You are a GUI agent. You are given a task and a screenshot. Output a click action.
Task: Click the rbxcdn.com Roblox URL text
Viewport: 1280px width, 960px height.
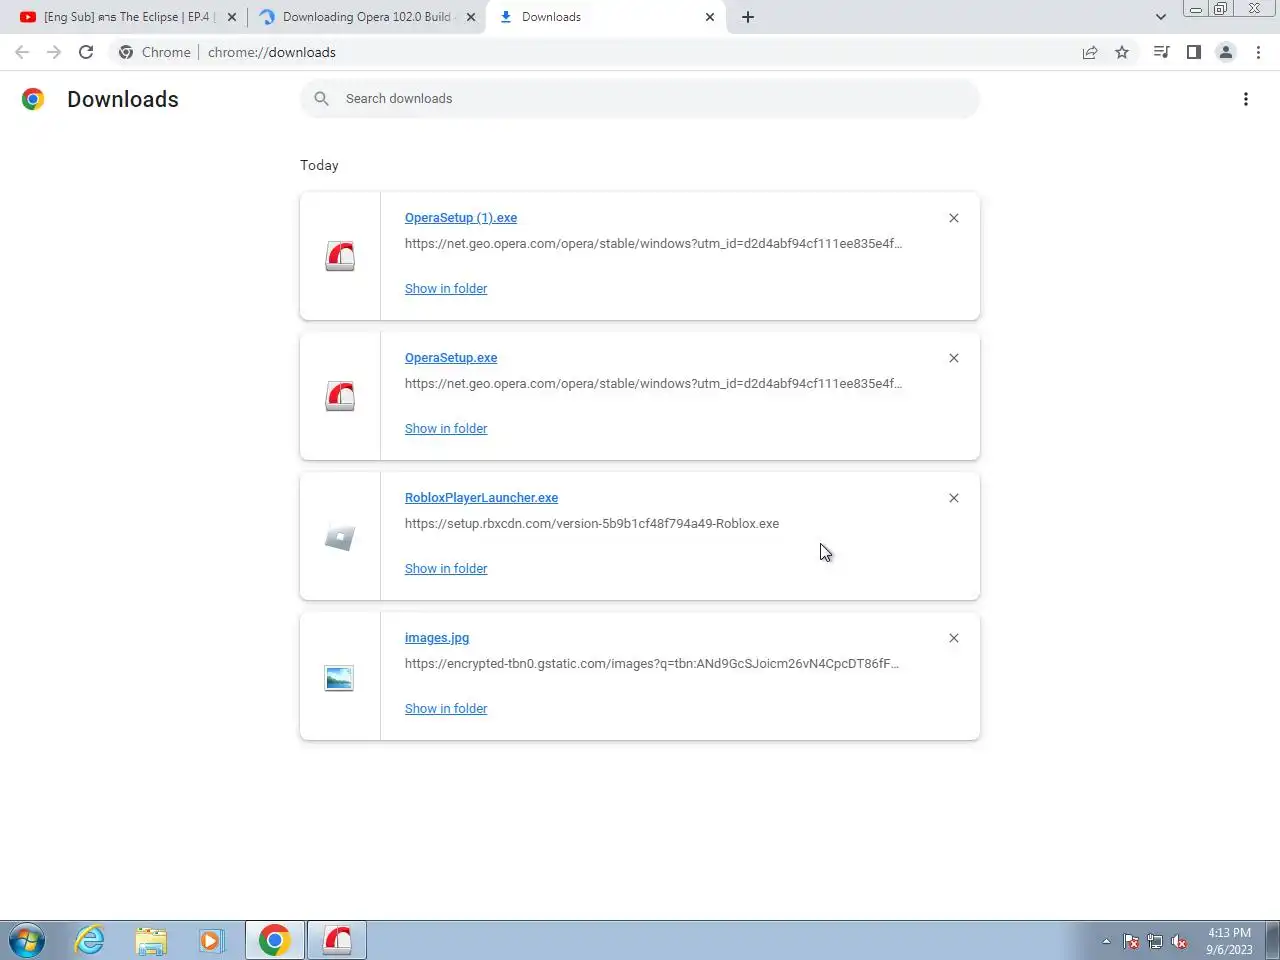pos(592,524)
